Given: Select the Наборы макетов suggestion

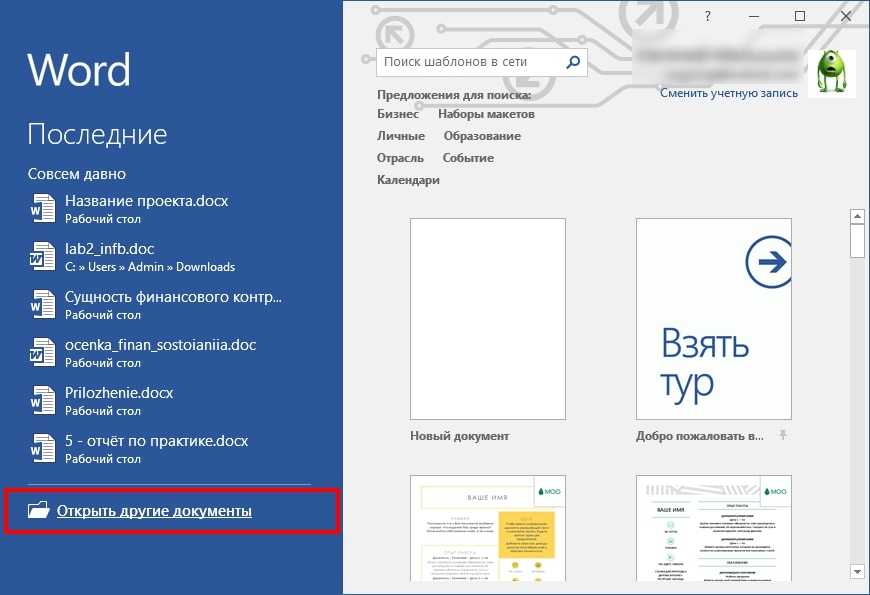Looking at the screenshot, I should pyautogui.click(x=486, y=114).
